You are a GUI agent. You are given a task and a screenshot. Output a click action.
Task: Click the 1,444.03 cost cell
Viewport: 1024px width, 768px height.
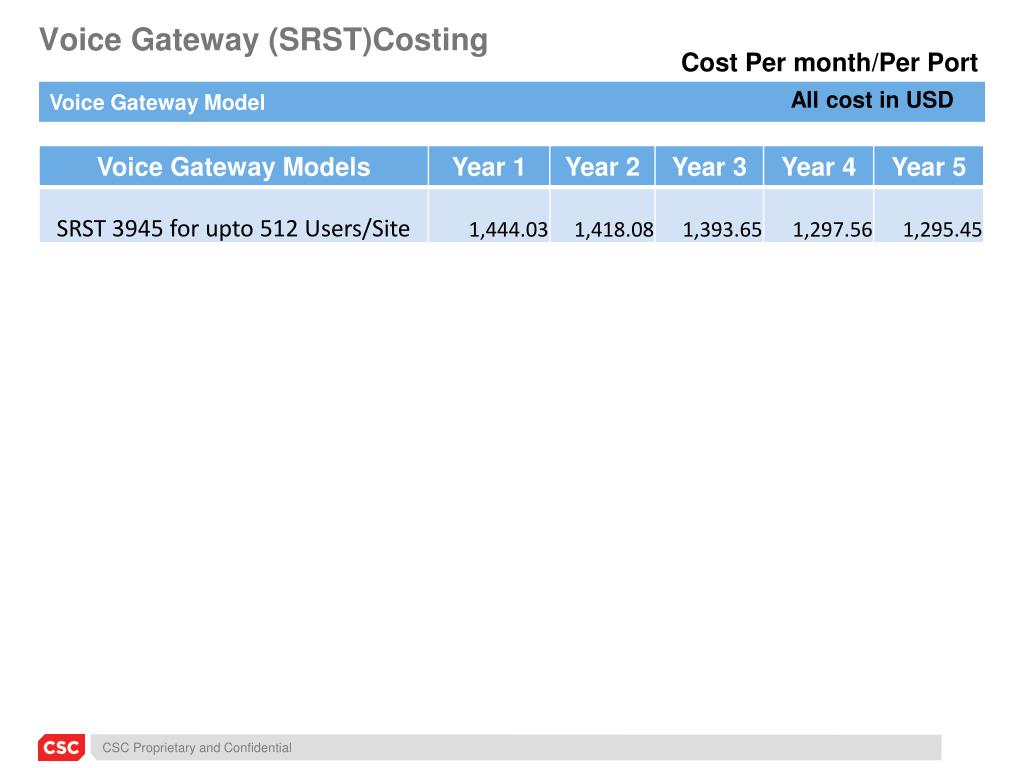pyautogui.click(x=488, y=216)
